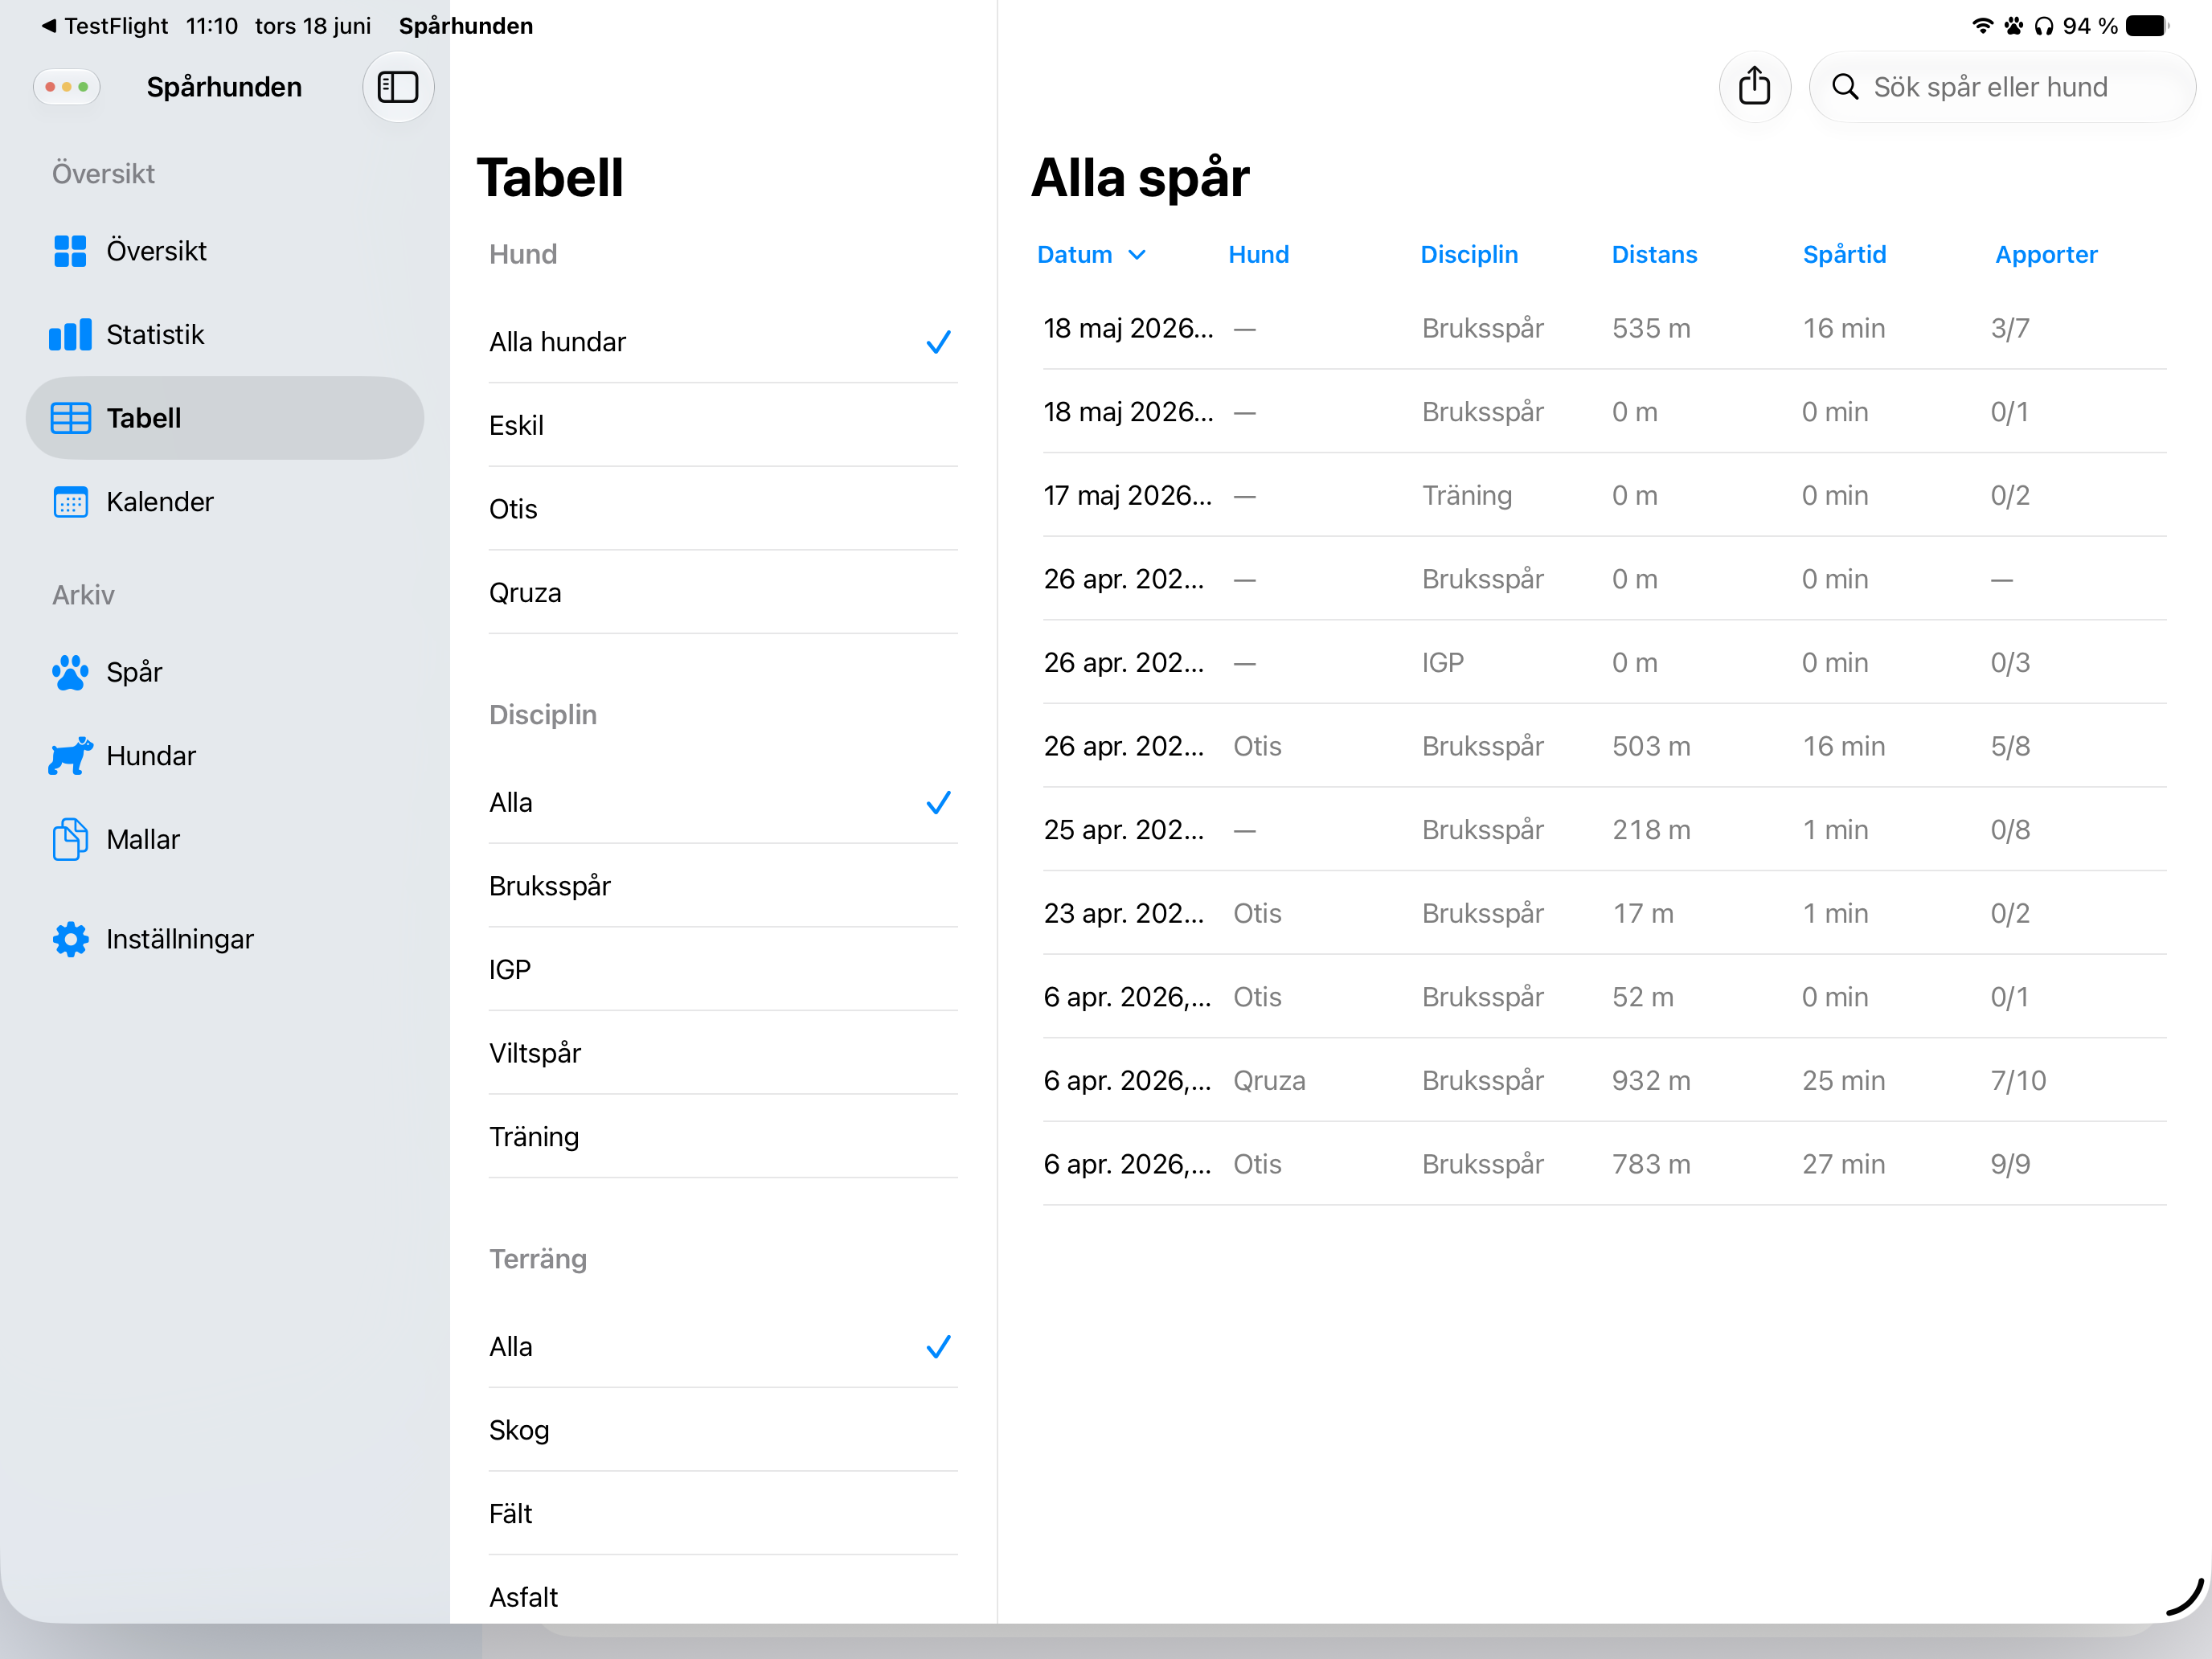This screenshot has width=2212, height=1659.
Task: Click the Inställningar gear icon
Action: tap(70, 939)
